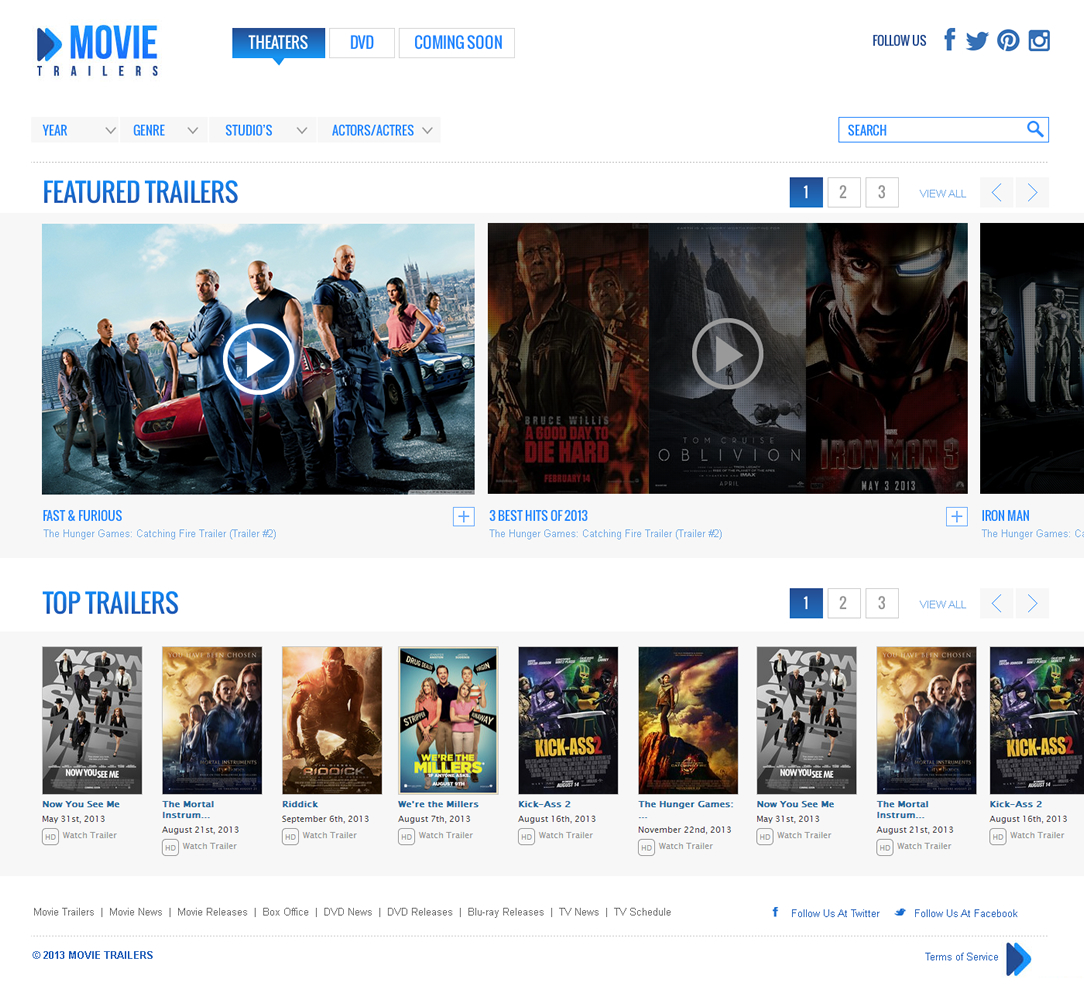Image resolution: width=1084 pixels, height=1000 pixels.
Task: Click Follow Us At Facebook link
Action: tap(966, 914)
